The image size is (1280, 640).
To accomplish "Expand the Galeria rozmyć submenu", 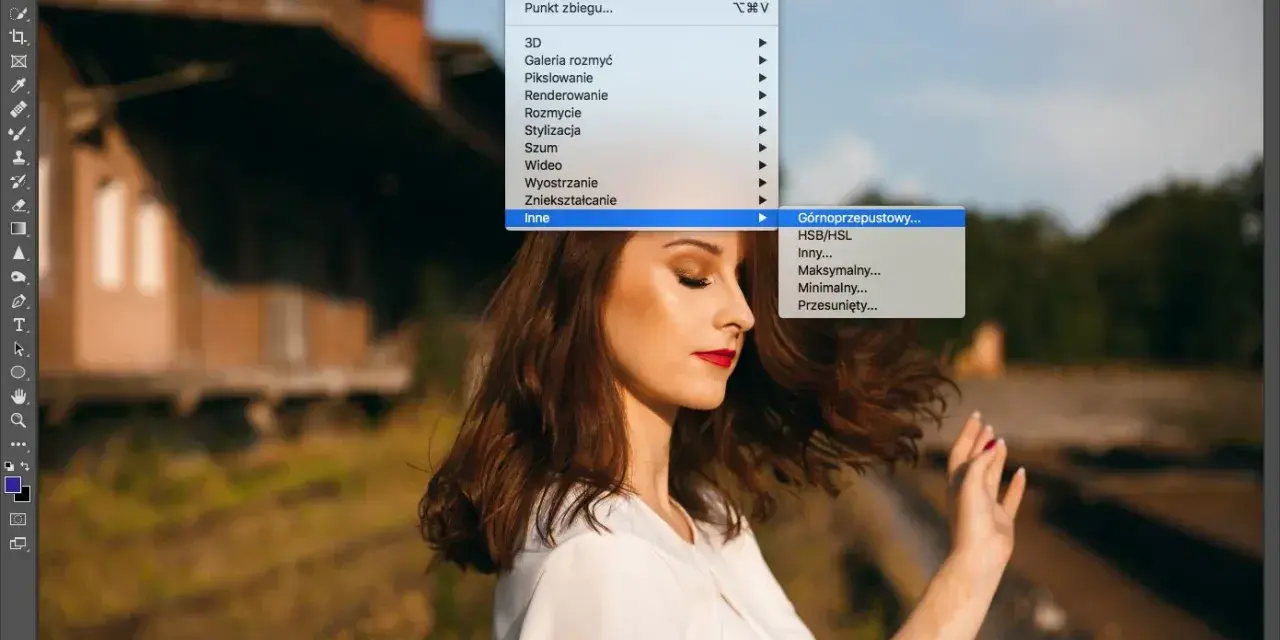I will coord(642,60).
